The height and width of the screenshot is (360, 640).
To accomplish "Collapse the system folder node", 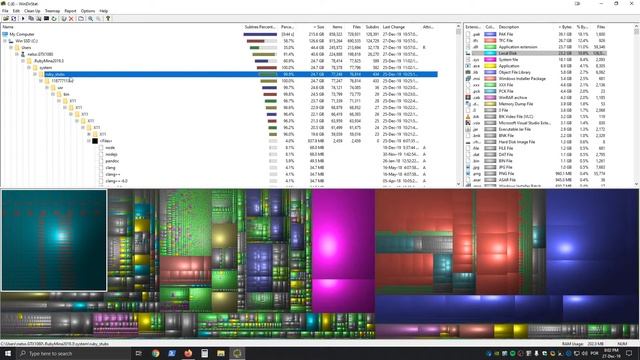I will click(x=29, y=67).
